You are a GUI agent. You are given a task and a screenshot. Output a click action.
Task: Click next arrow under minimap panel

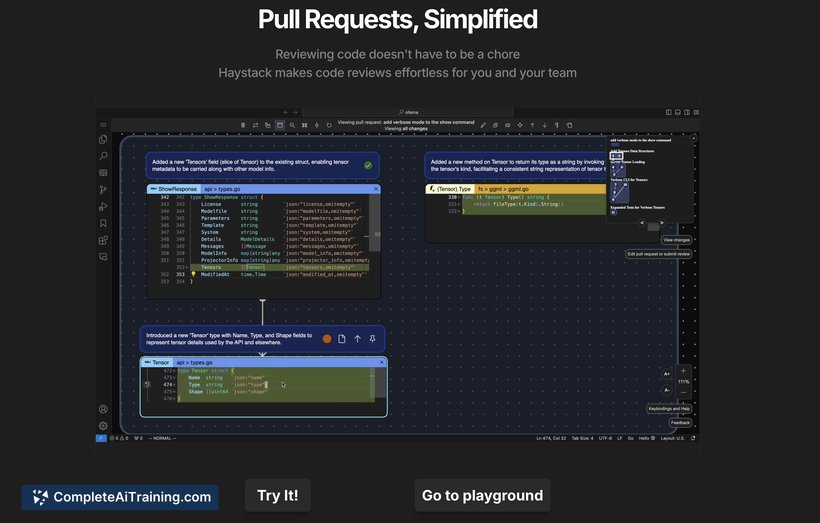[x=662, y=223]
